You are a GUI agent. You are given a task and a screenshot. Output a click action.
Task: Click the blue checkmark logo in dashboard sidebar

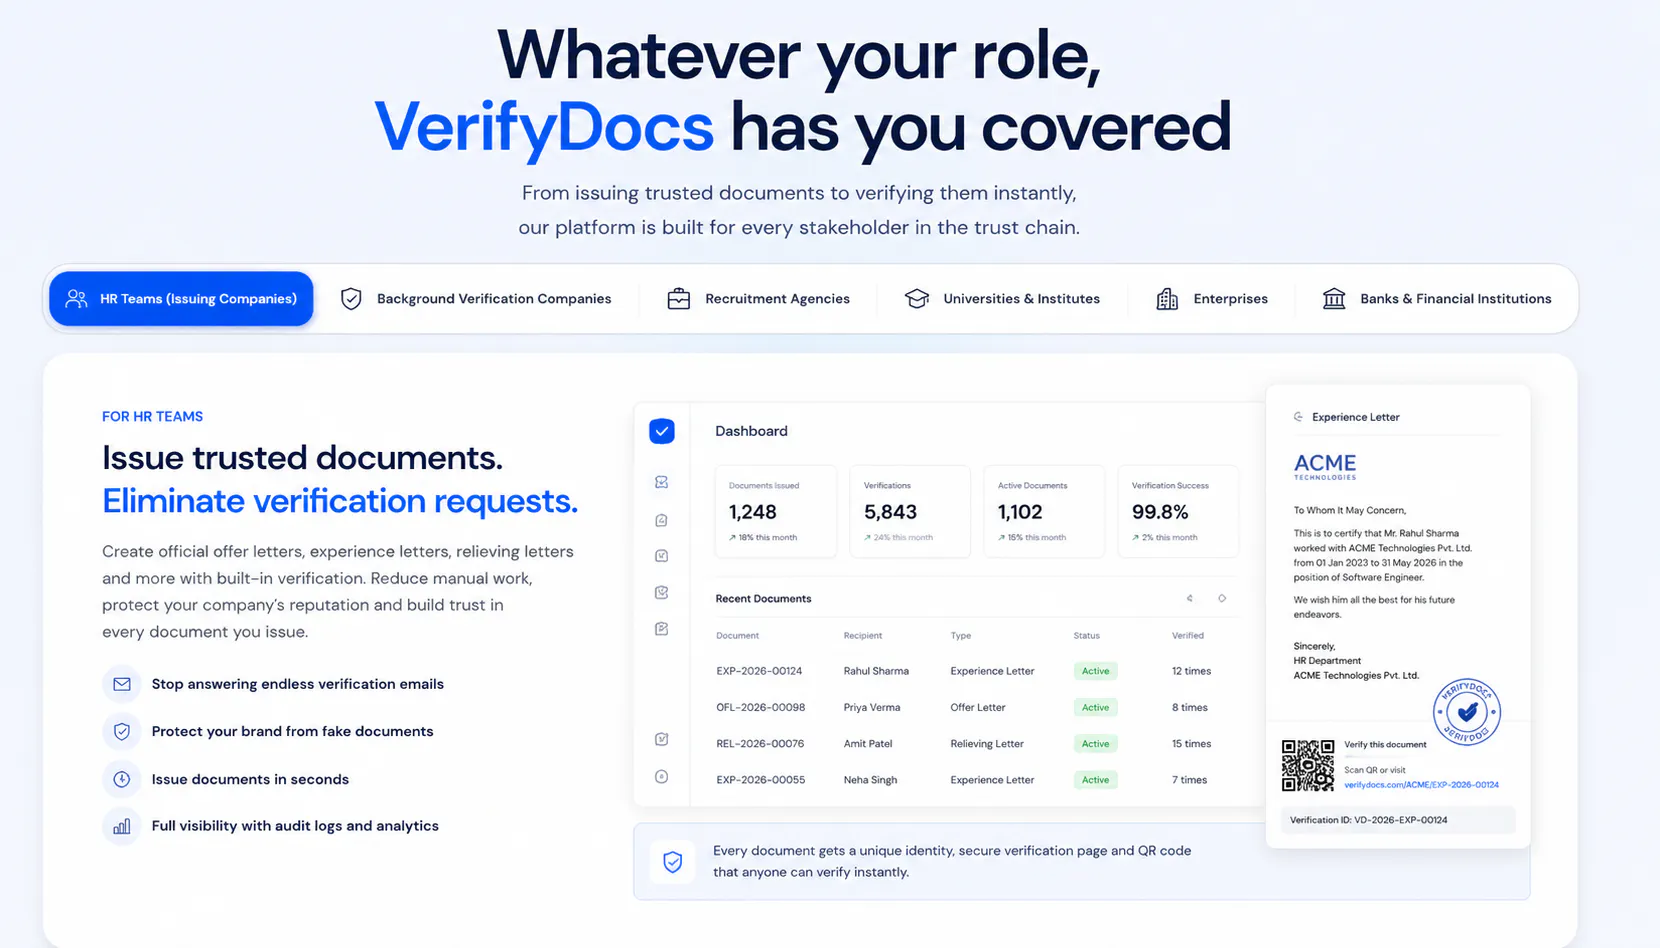click(662, 431)
